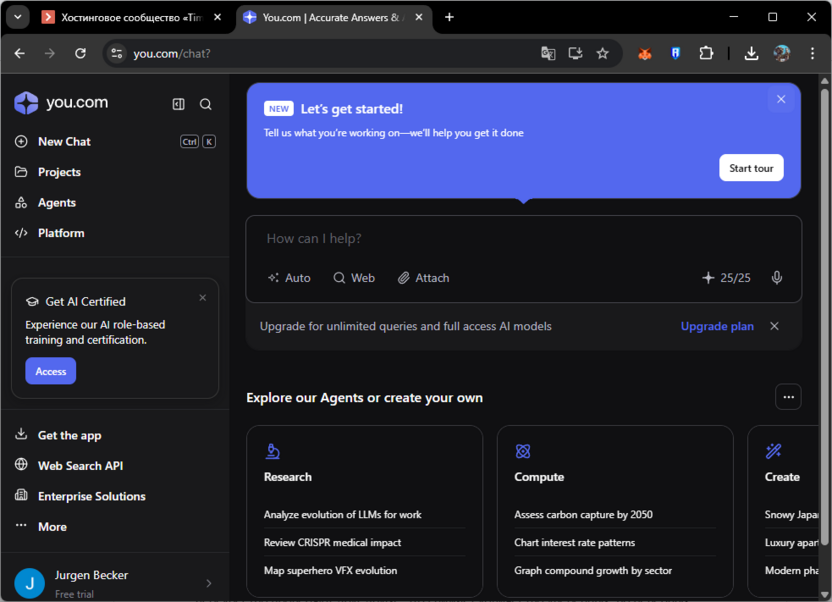The image size is (832, 602).
Task: Click the Start tour button
Action: click(751, 168)
